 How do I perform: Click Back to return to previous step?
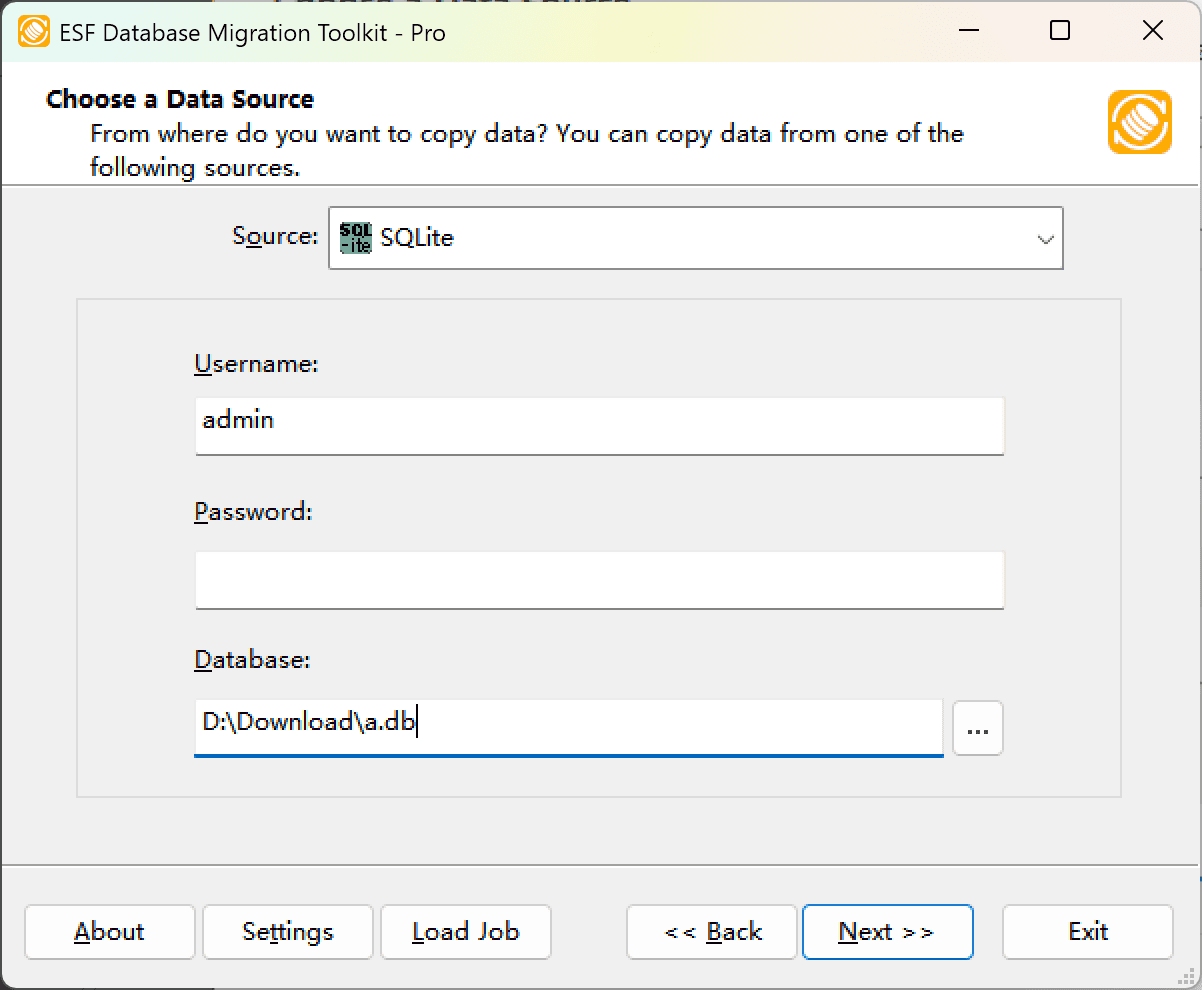click(x=711, y=931)
